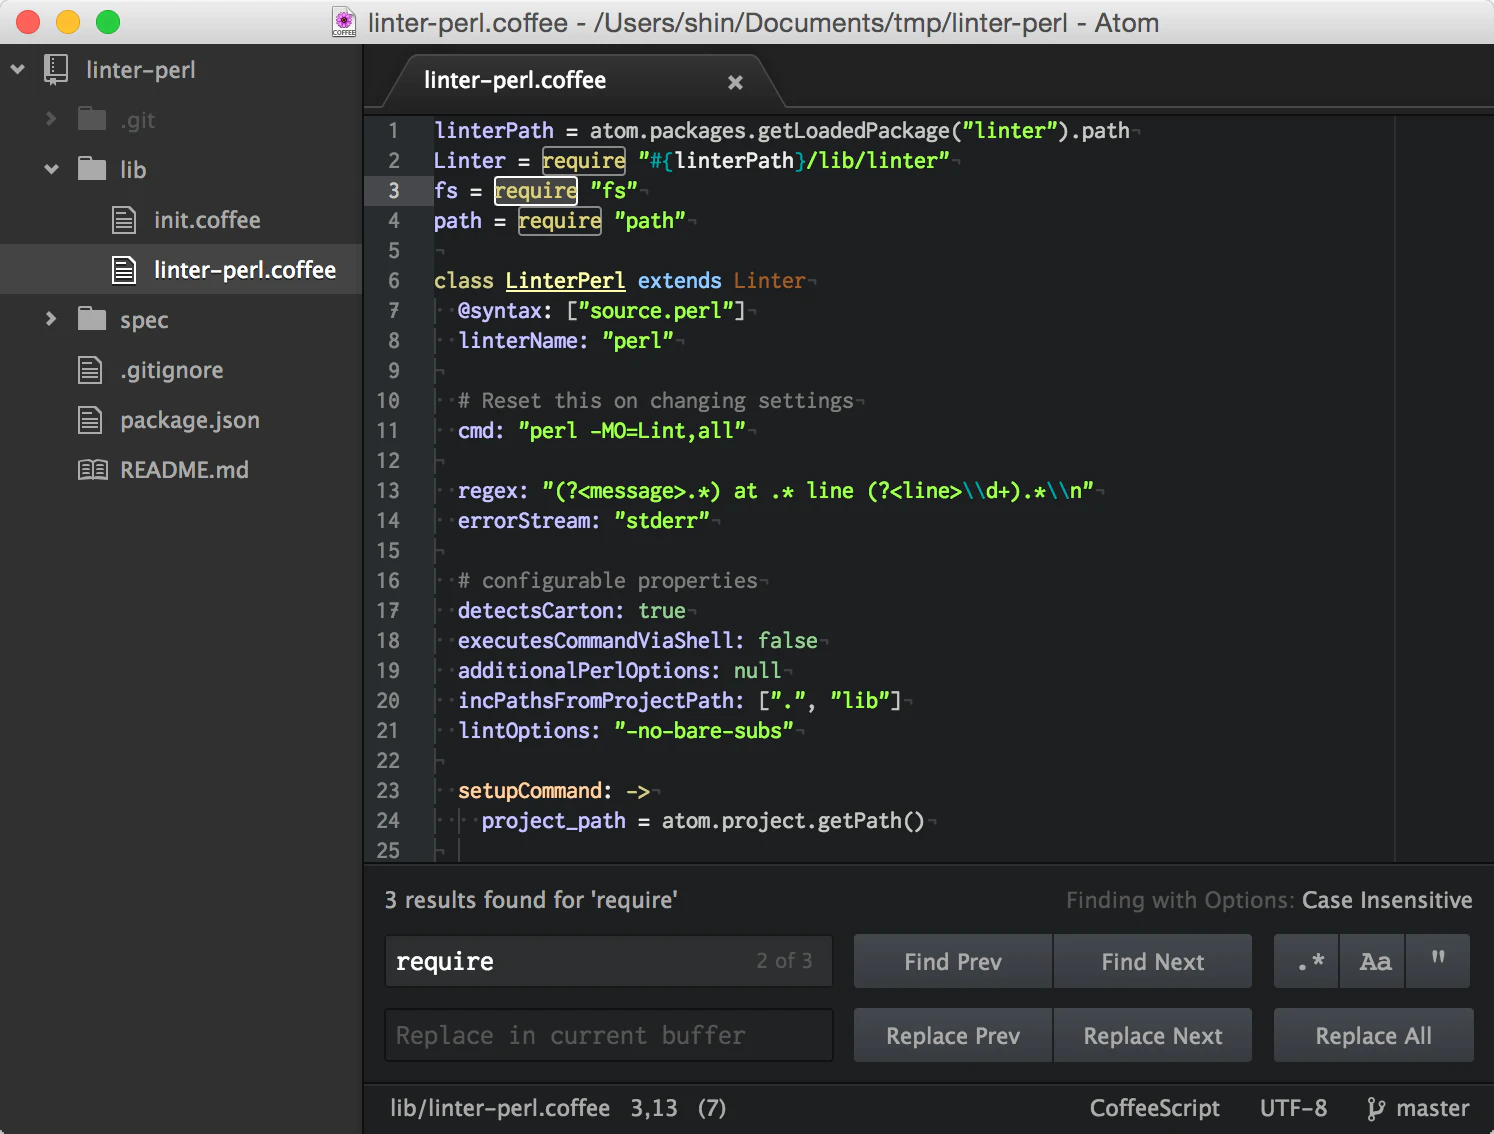Toggle the Use Regex search option
The image size is (1494, 1134).
[x=1306, y=961]
